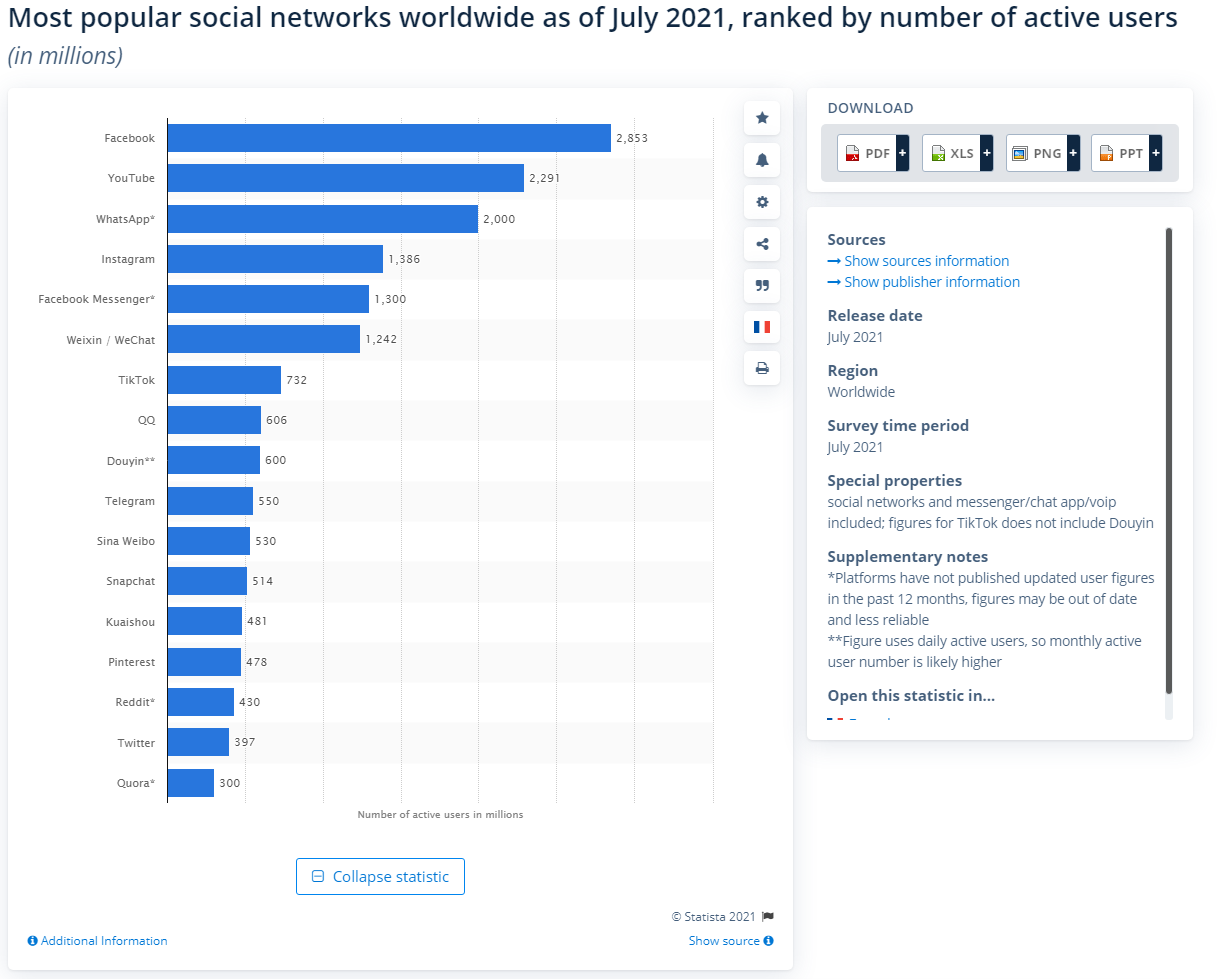Download the statistic as XLS
This screenshot has width=1219, height=979.
tap(951, 152)
